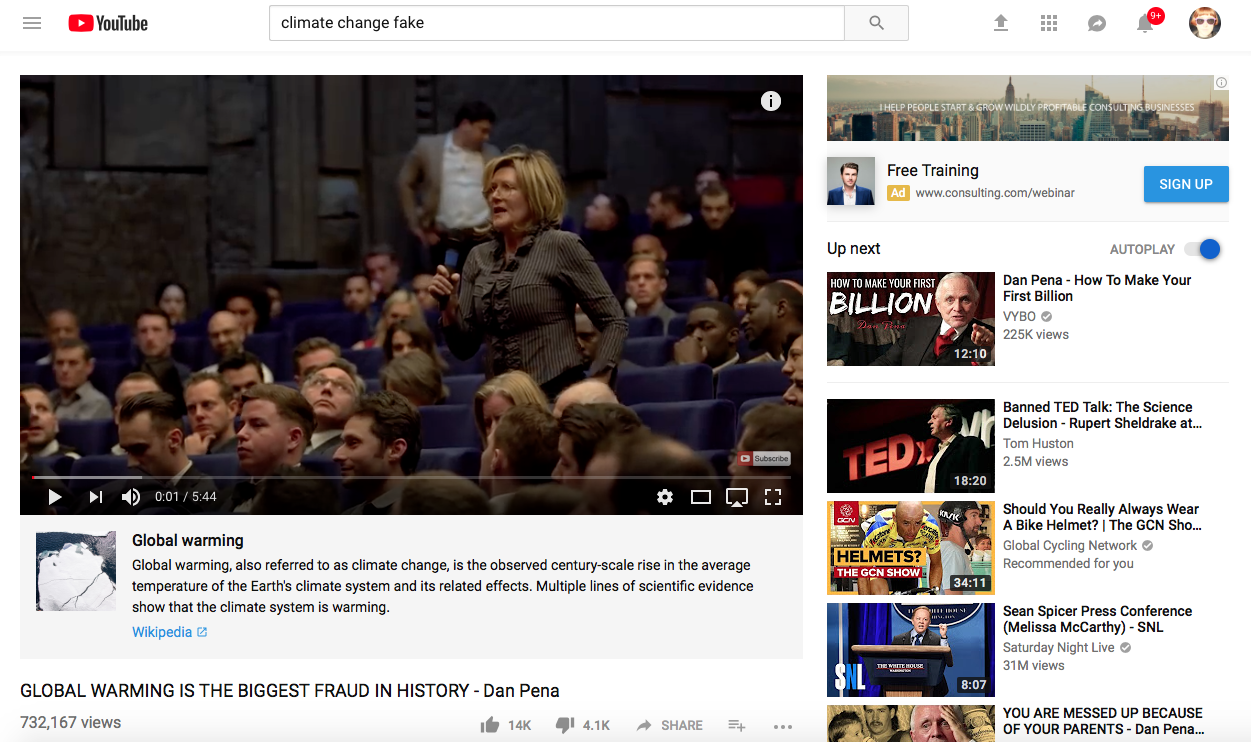Open the messages share icon
The image size is (1251, 742).
[1097, 23]
